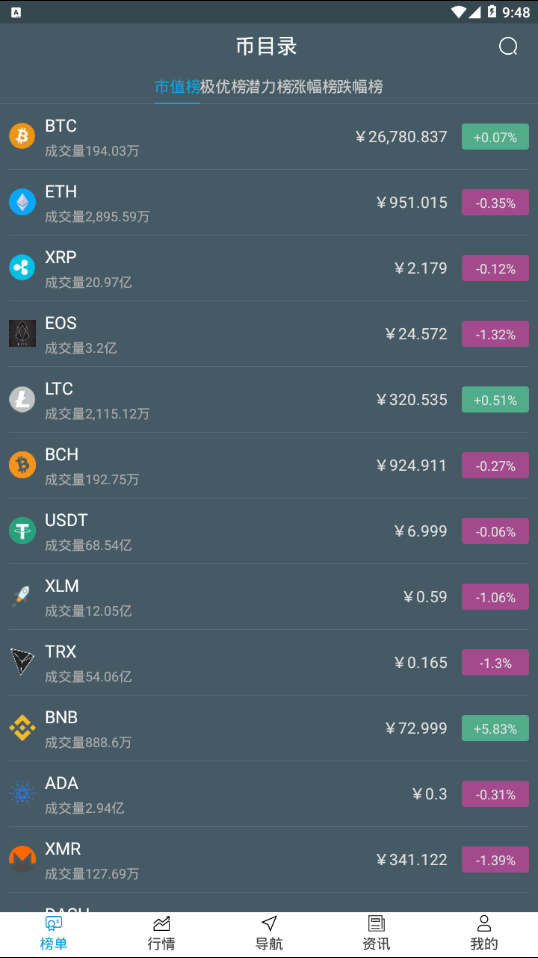The height and width of the screenshot is (958, 538).
Task: Click the -1.32% EOS change badge
Action: (x=495, y=334)
